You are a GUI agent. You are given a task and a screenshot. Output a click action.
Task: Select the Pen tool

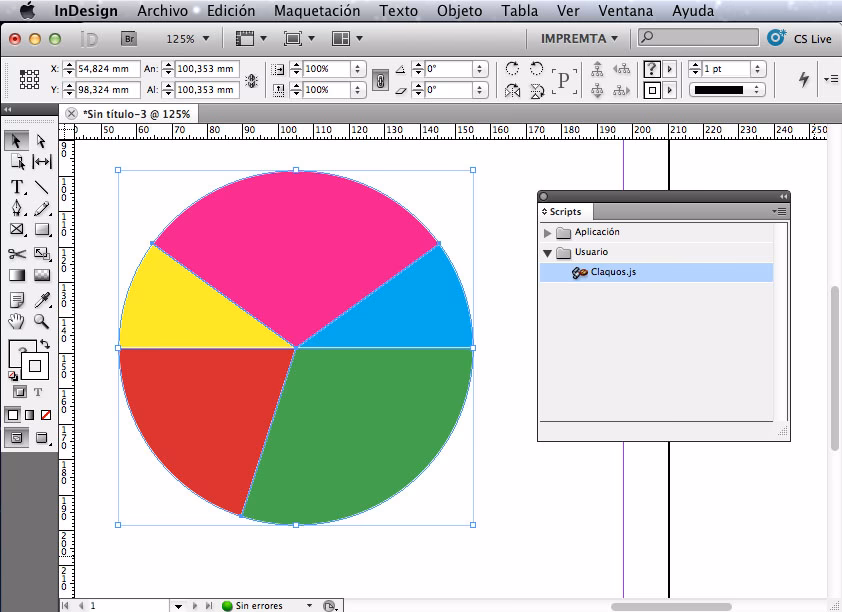16,206
